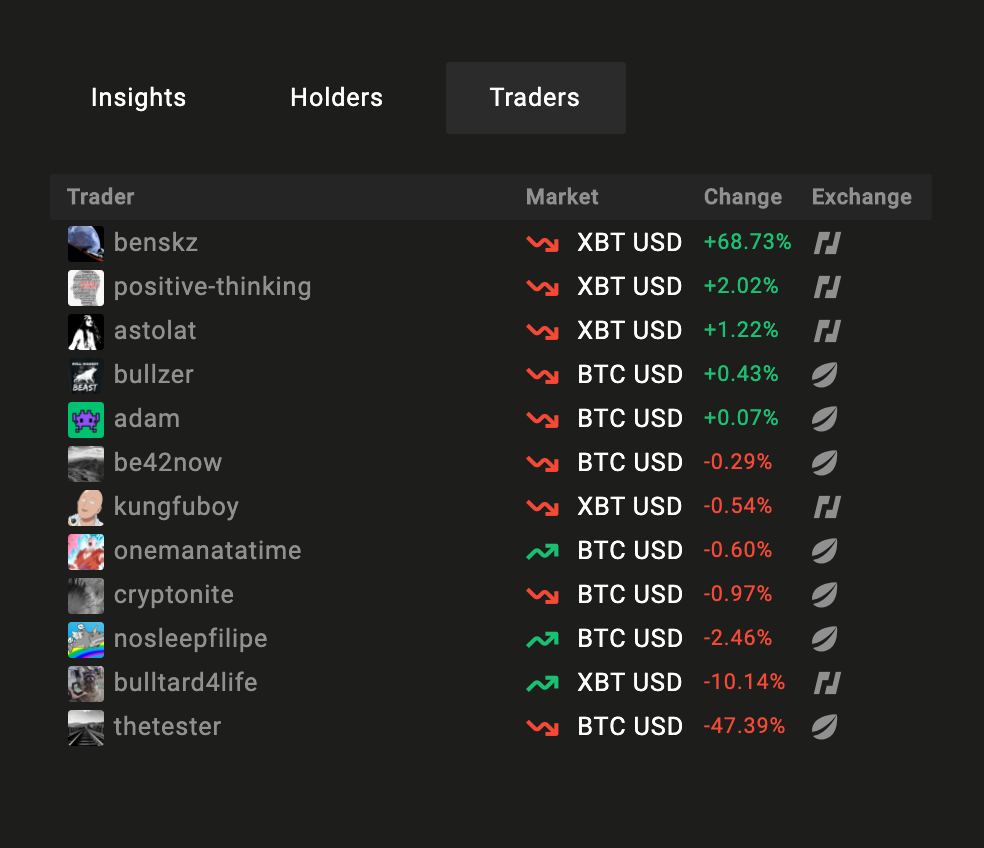Select the Traders tab
This screenshot has height=848, width=984.
(535, 98)
